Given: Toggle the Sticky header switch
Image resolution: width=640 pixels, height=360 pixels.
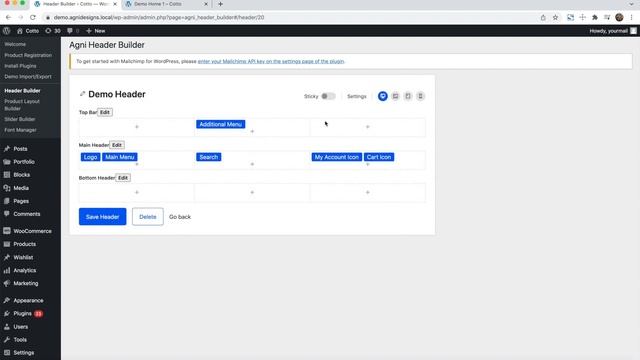Looking at the screenshot, I should click(328, 96).
